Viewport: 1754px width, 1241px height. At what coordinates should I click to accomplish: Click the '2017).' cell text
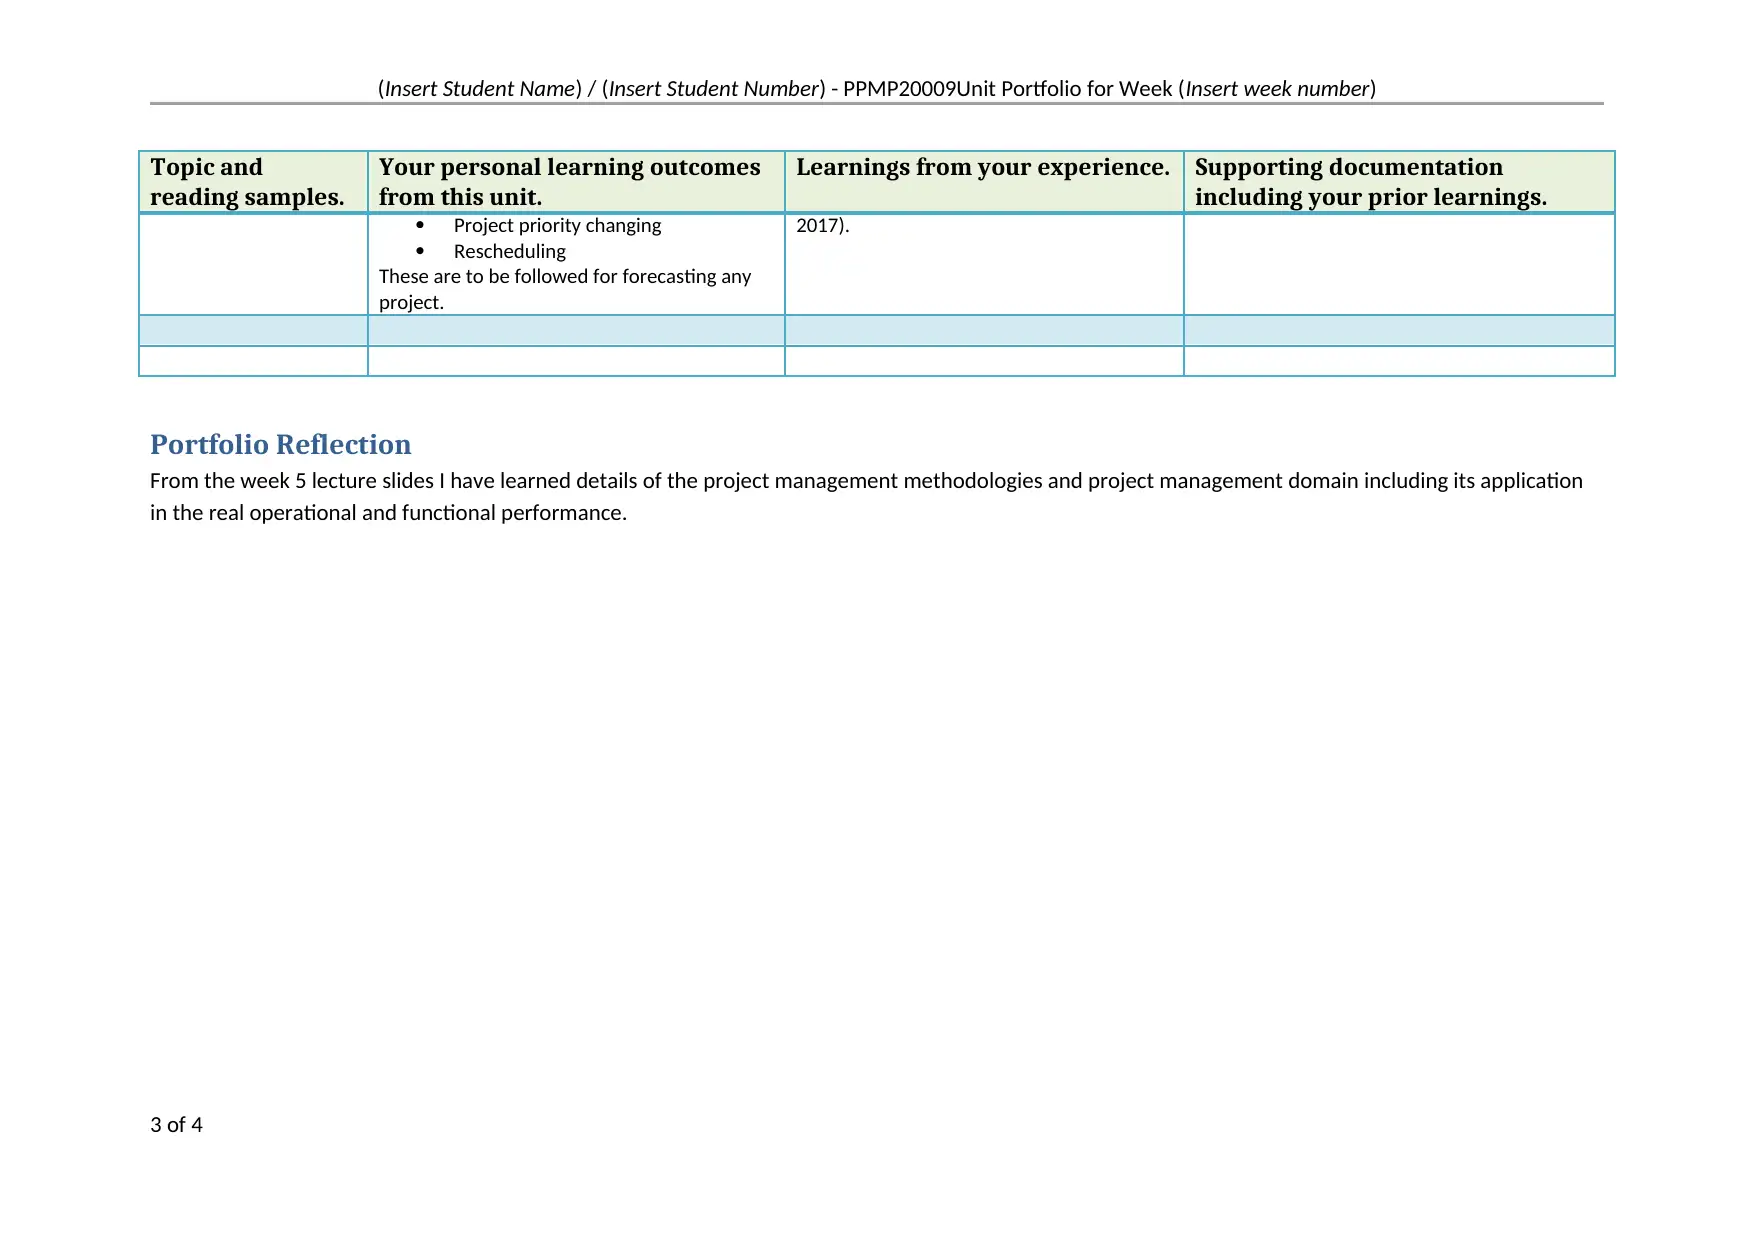tap(822, 225)
